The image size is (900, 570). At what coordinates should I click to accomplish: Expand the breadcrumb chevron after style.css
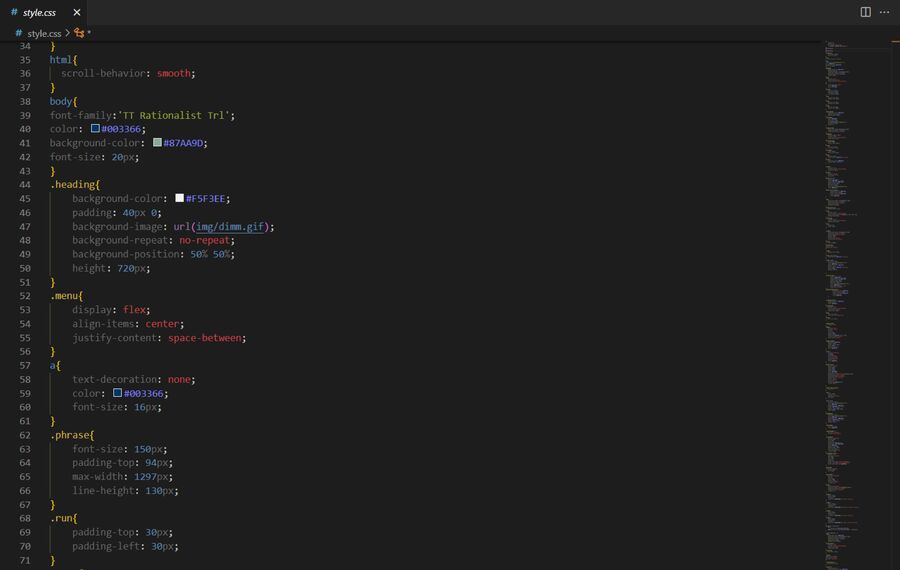pyautogui.click(x=68, y=33)
